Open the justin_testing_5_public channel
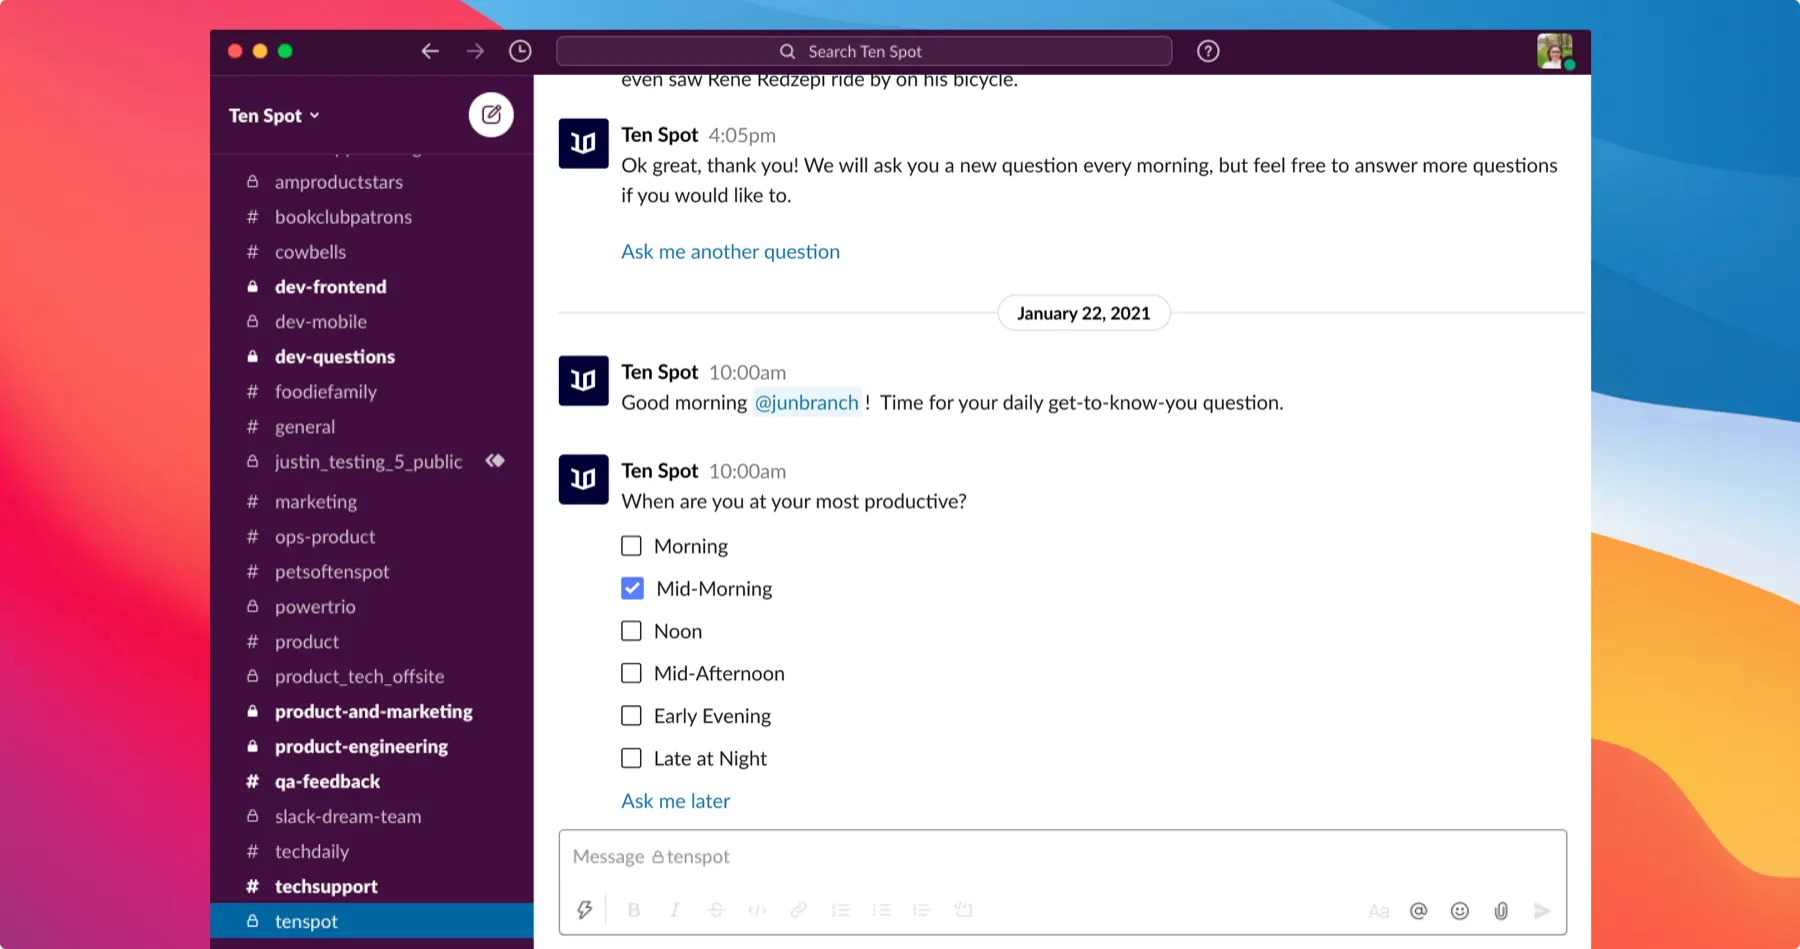Viewport: 1800px width, 949px height. (x=371, y=462)
